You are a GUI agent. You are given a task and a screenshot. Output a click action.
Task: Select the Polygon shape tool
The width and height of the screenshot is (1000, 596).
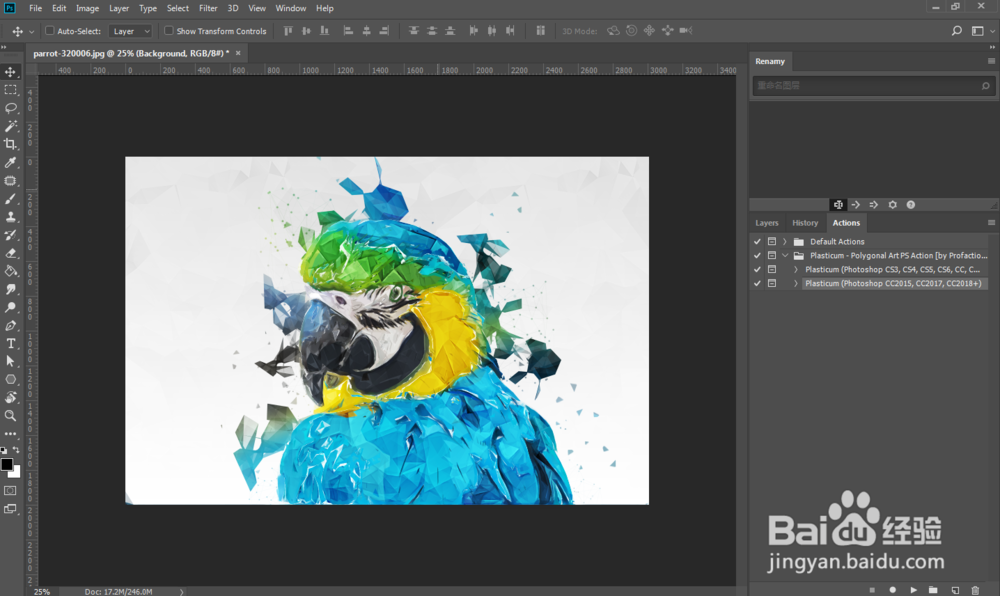click(10, 379)
